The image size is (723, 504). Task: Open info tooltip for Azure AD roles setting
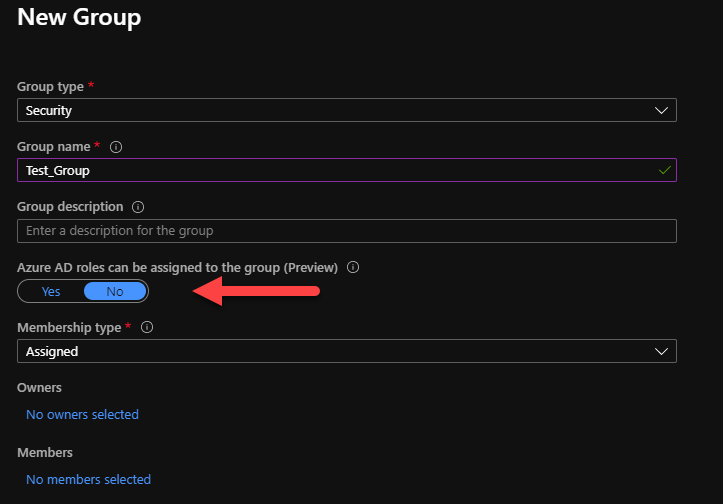(353, 268)
